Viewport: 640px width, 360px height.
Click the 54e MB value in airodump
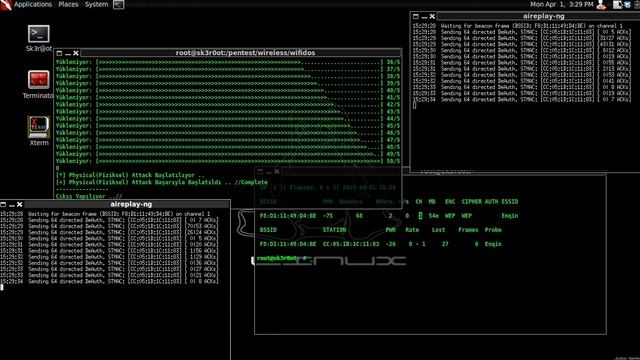[433, 216]
